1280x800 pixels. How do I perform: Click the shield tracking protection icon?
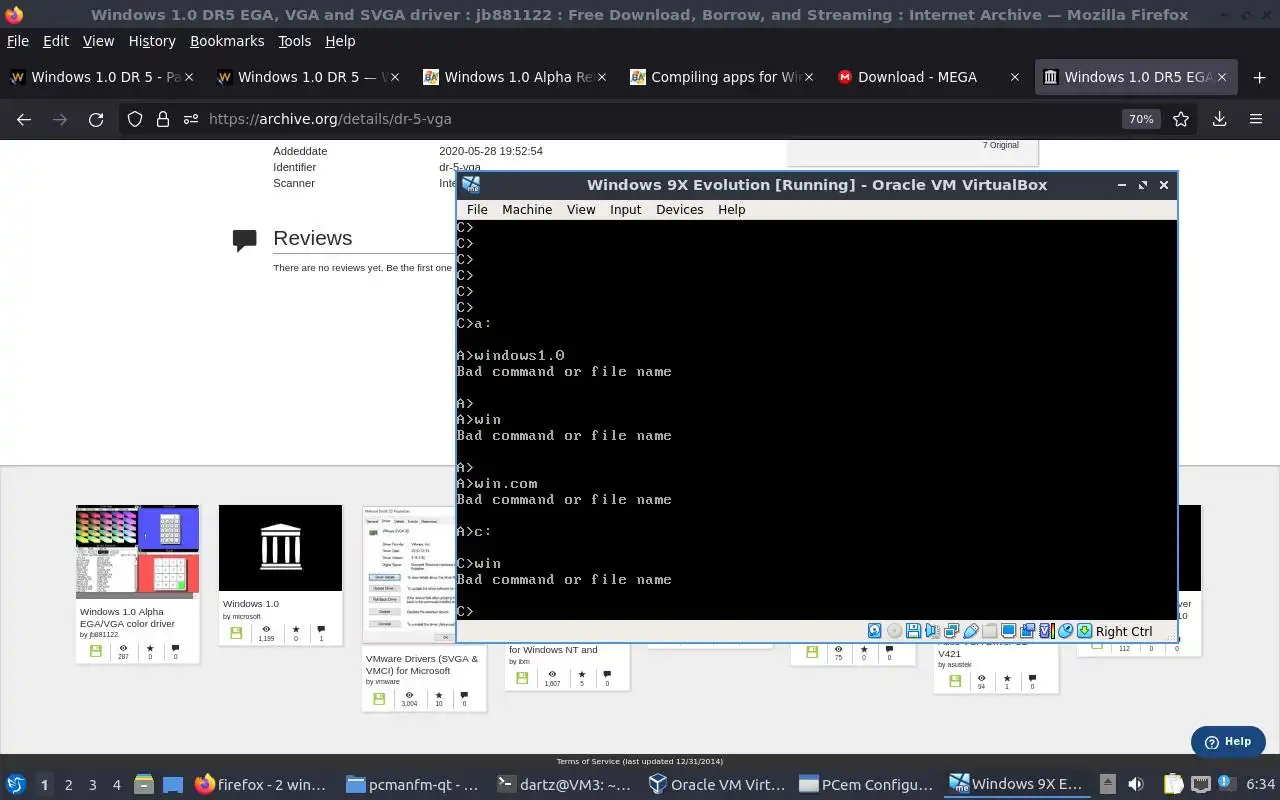point(135,119)
